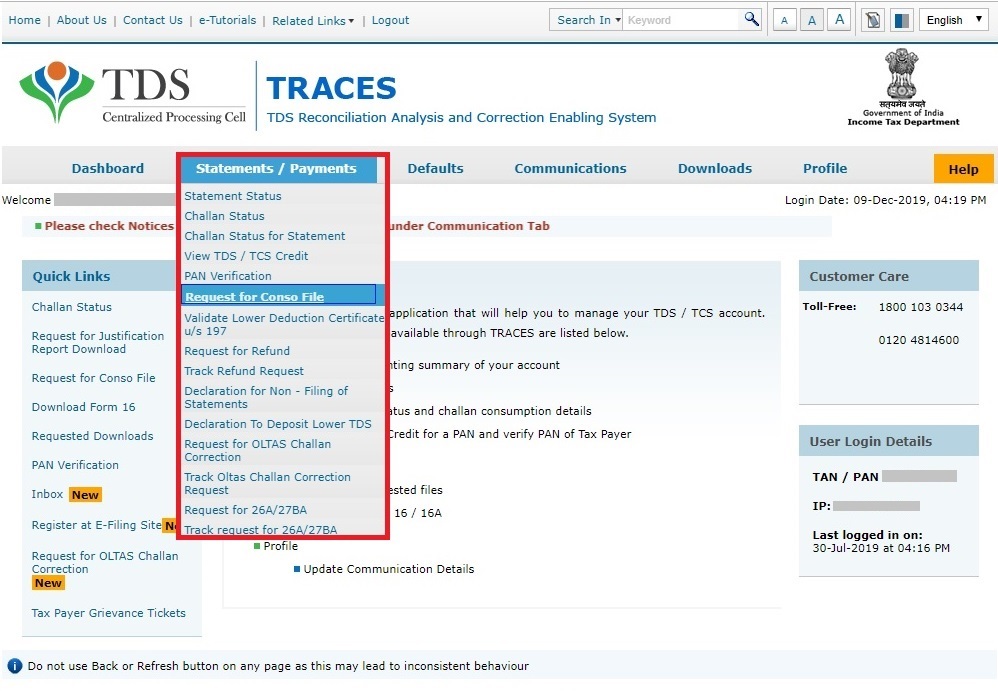Viewport: 998px width, 691px height.
Task: Open Download Form 16 quick link
Action: tap(83, 407)
